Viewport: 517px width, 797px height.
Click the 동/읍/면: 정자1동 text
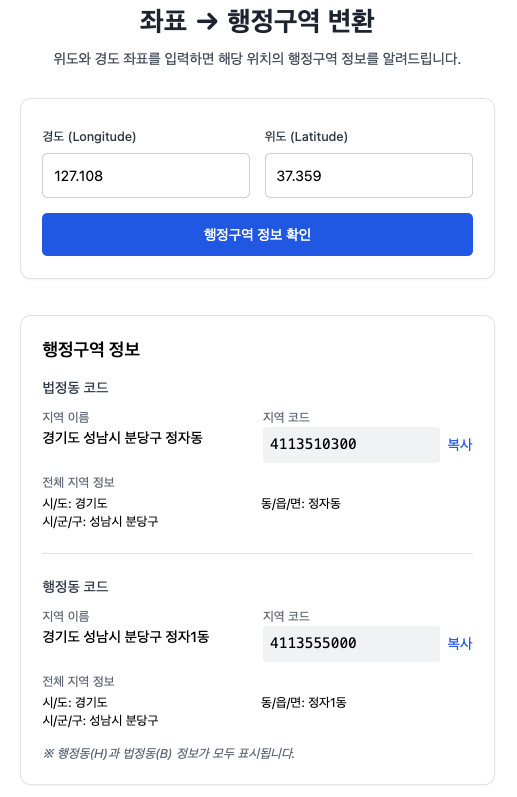[x=303, y=703]
